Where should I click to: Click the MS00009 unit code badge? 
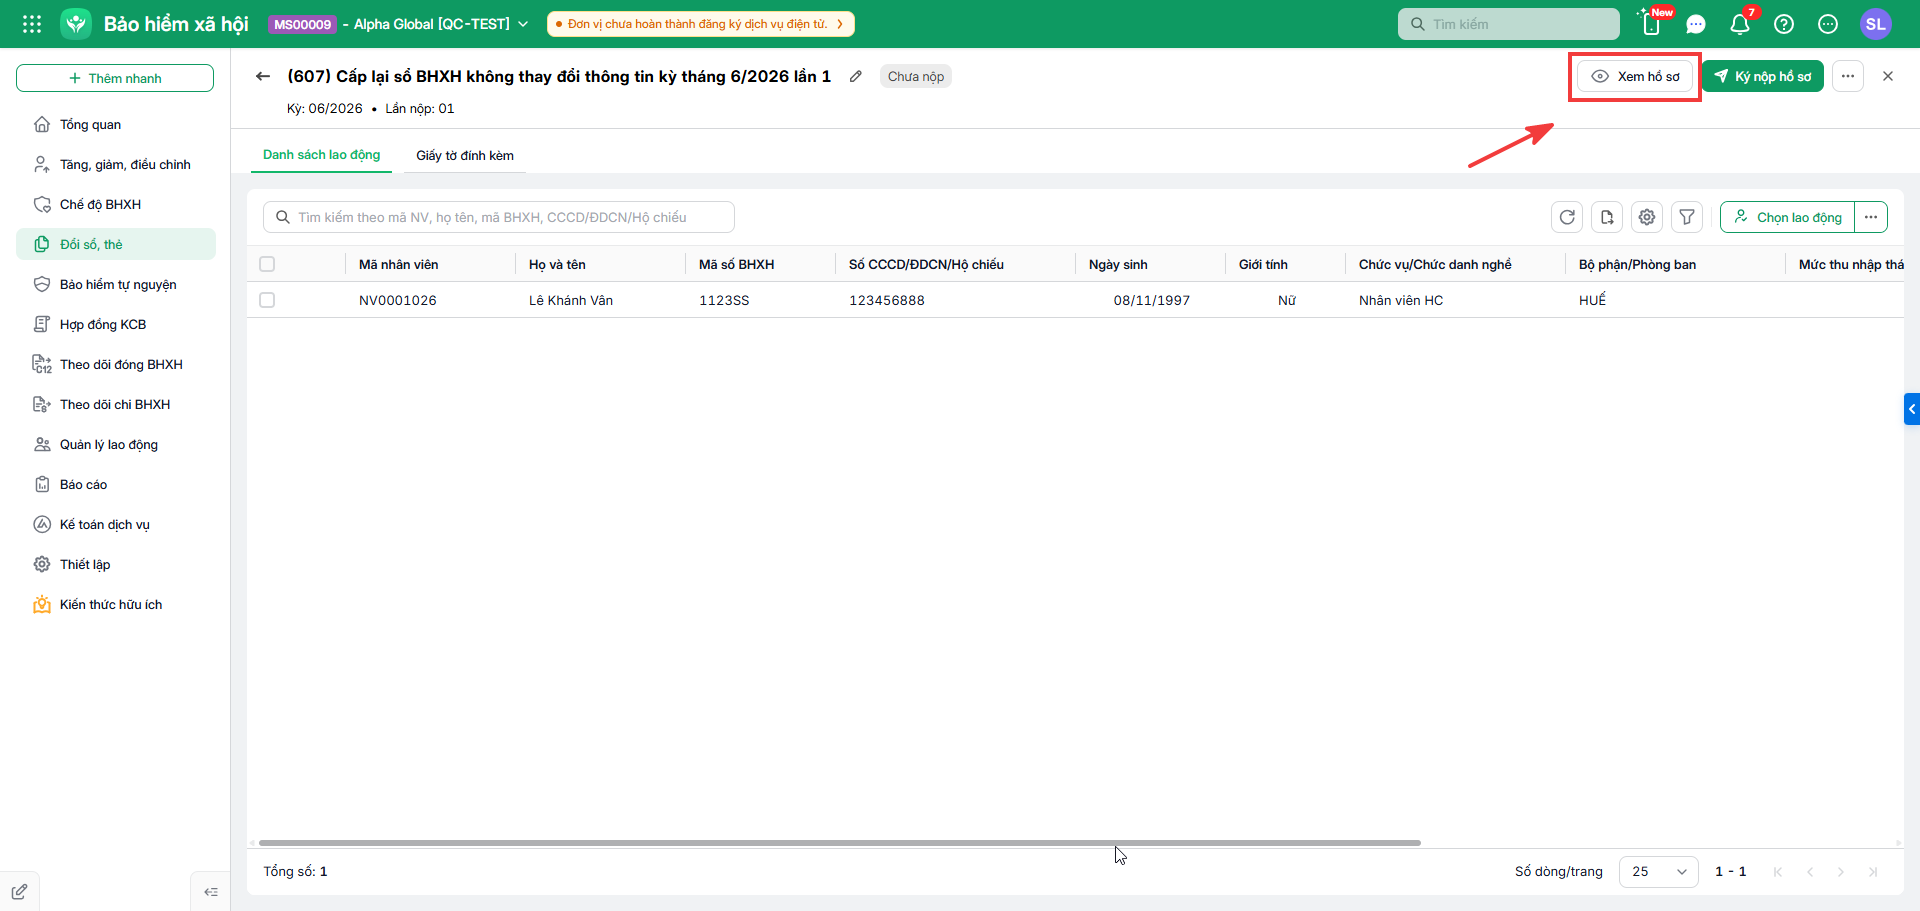[303, 24]
